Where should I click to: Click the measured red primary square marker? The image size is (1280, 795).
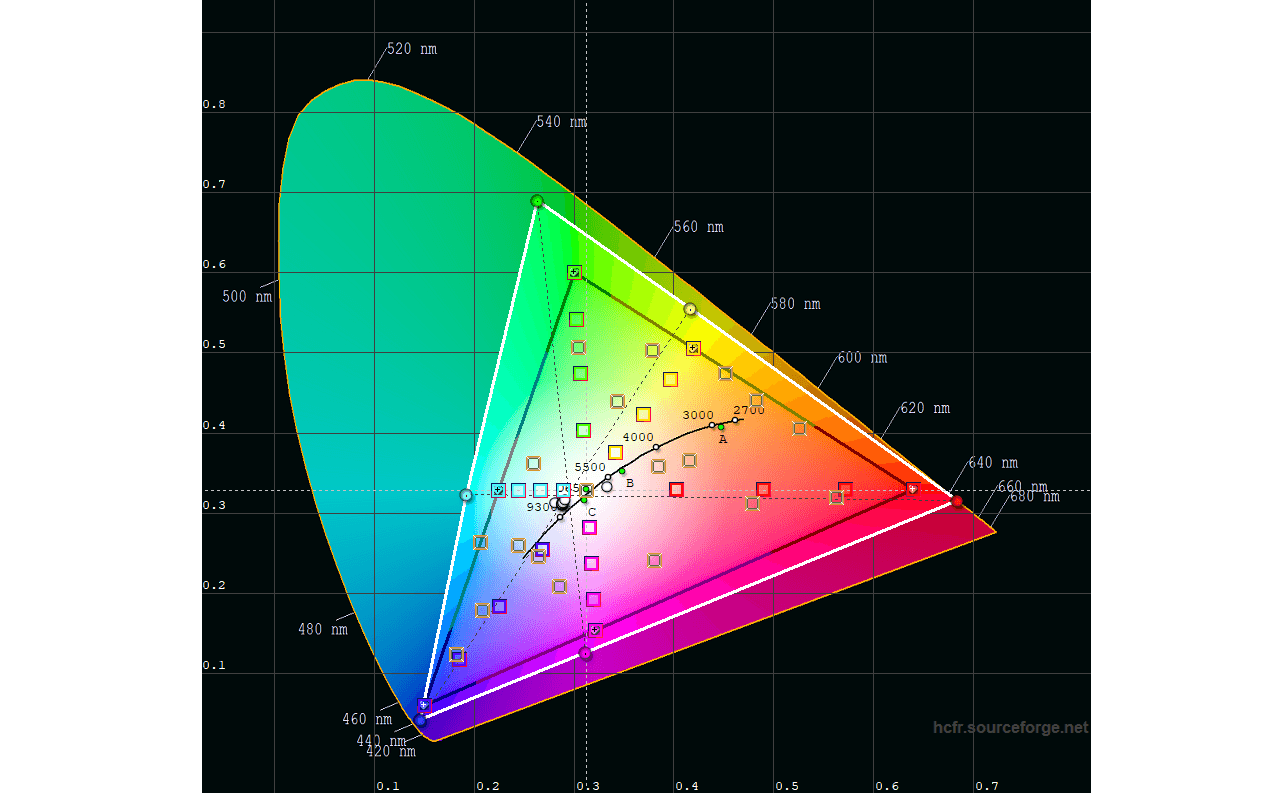pyautogui.click(x=912, y=488)
